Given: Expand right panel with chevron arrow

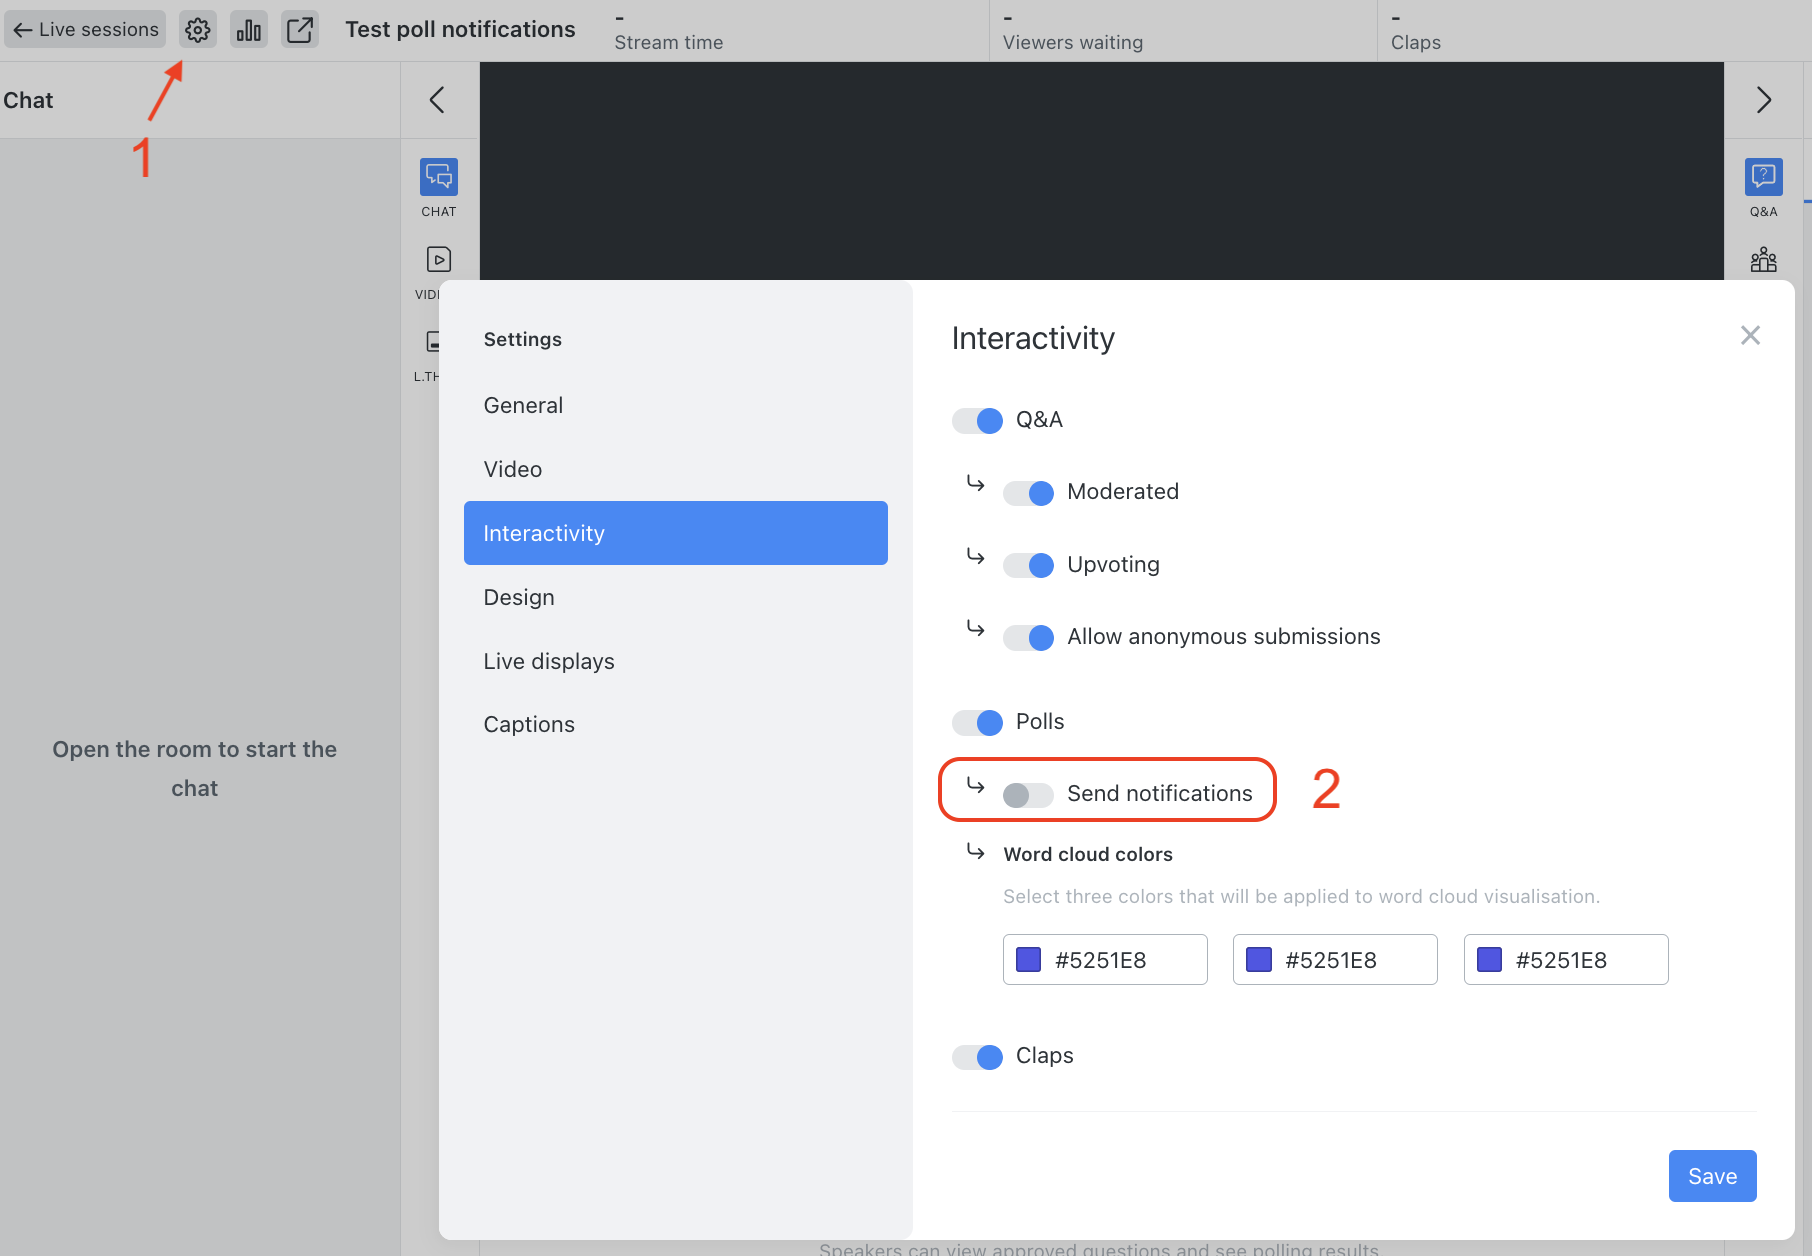Looking at the screenshot, I should pos(1764,100).
